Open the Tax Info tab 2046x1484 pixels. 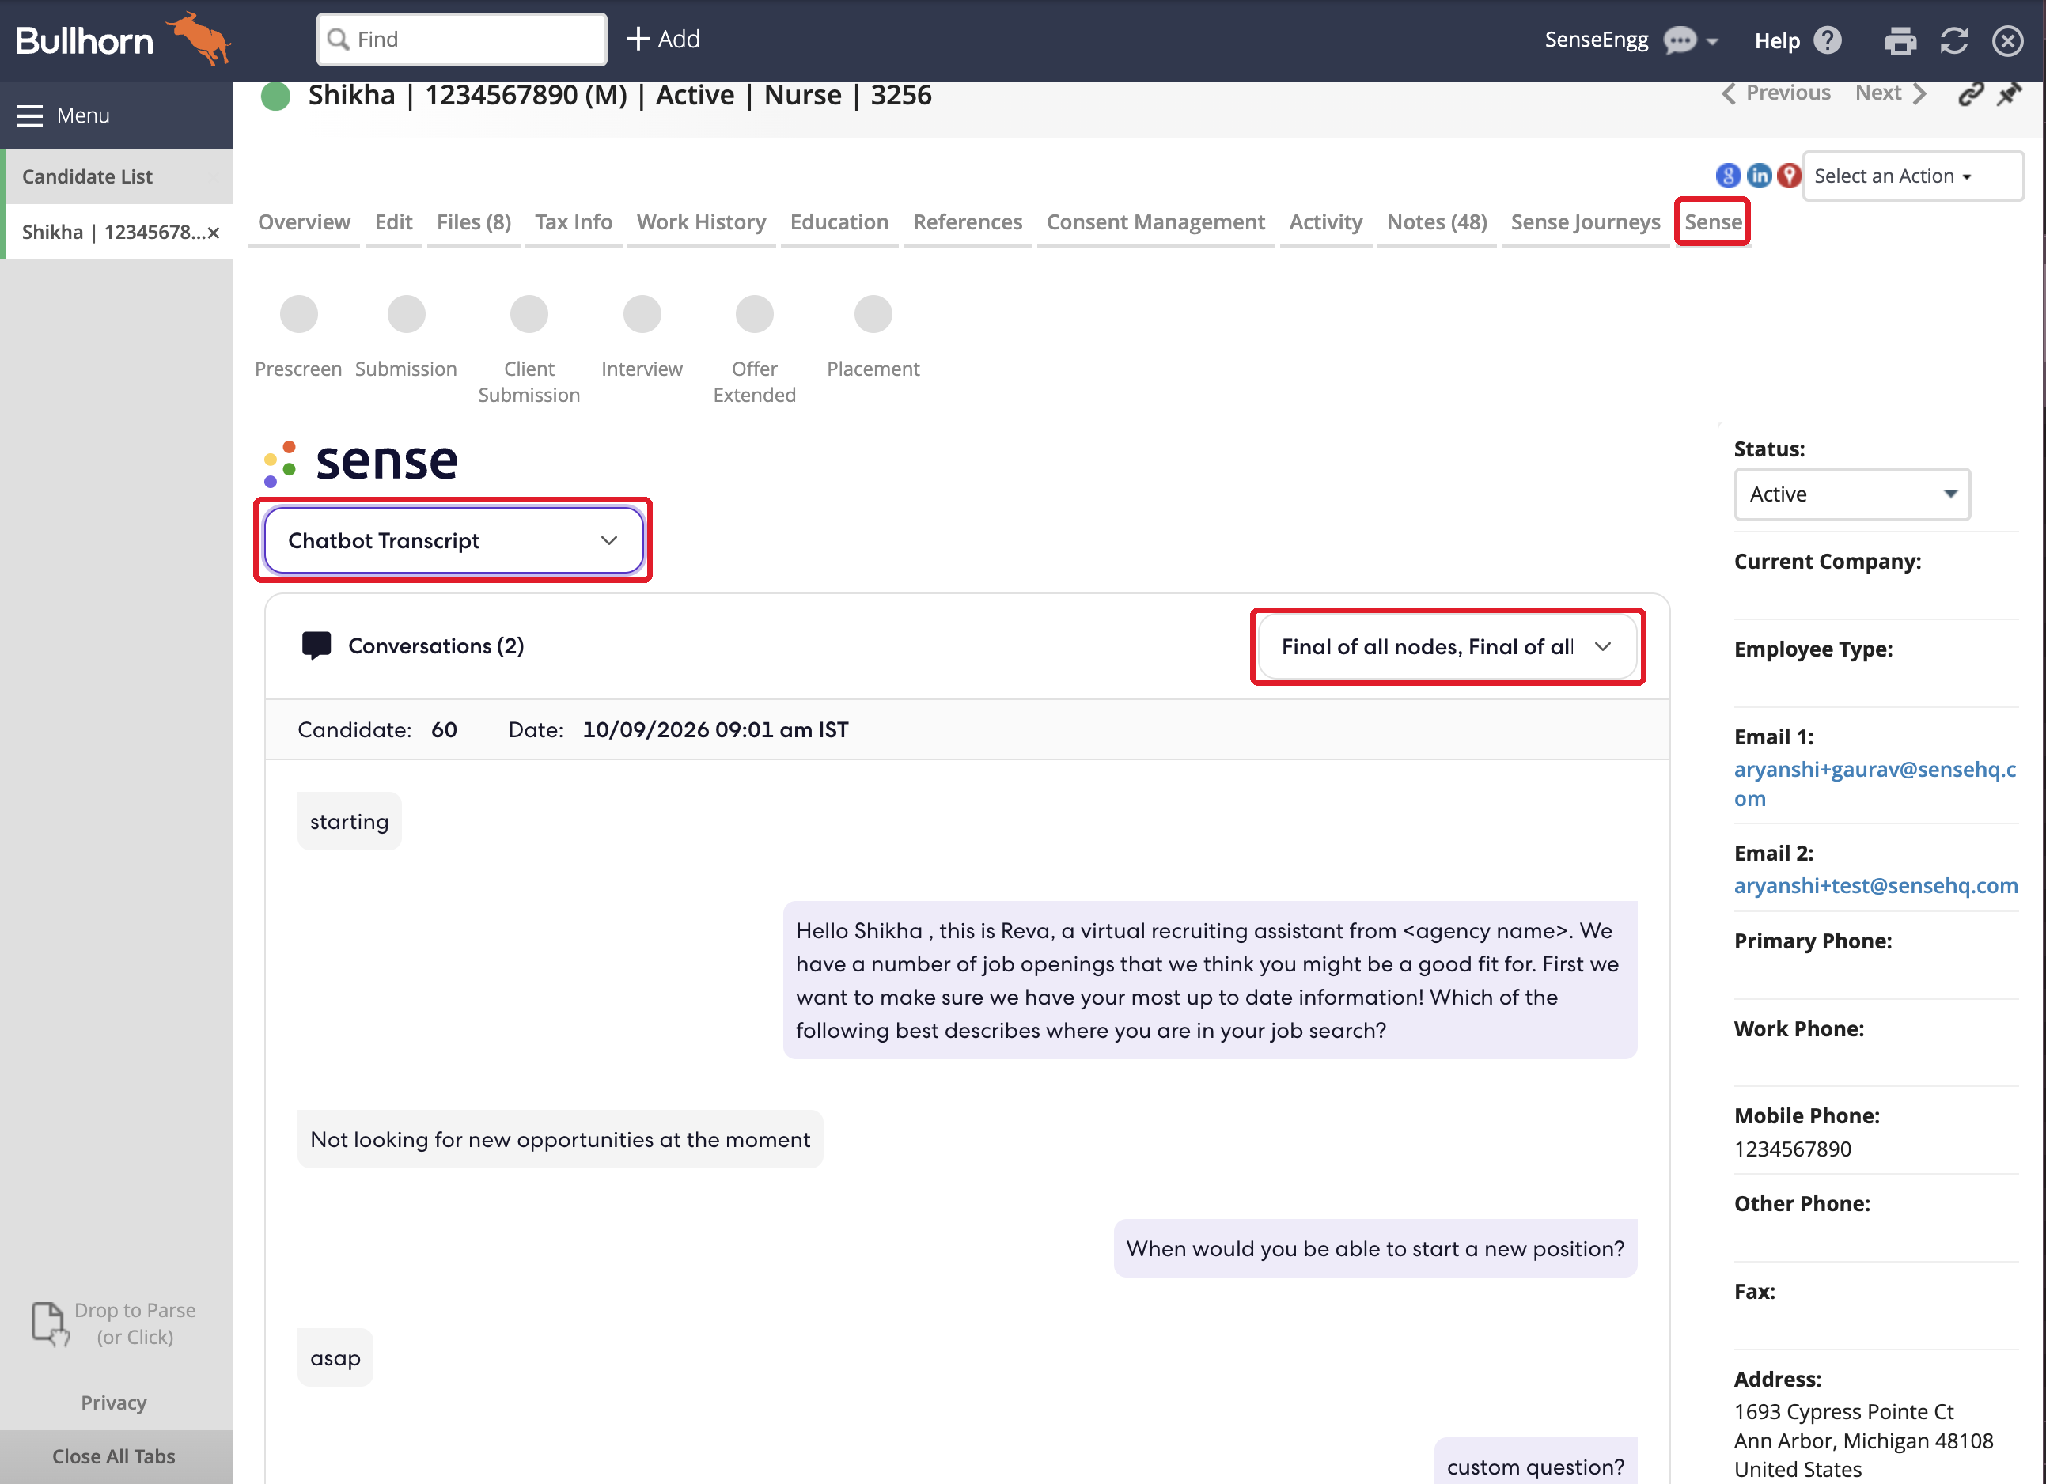[x=574, y=222]
